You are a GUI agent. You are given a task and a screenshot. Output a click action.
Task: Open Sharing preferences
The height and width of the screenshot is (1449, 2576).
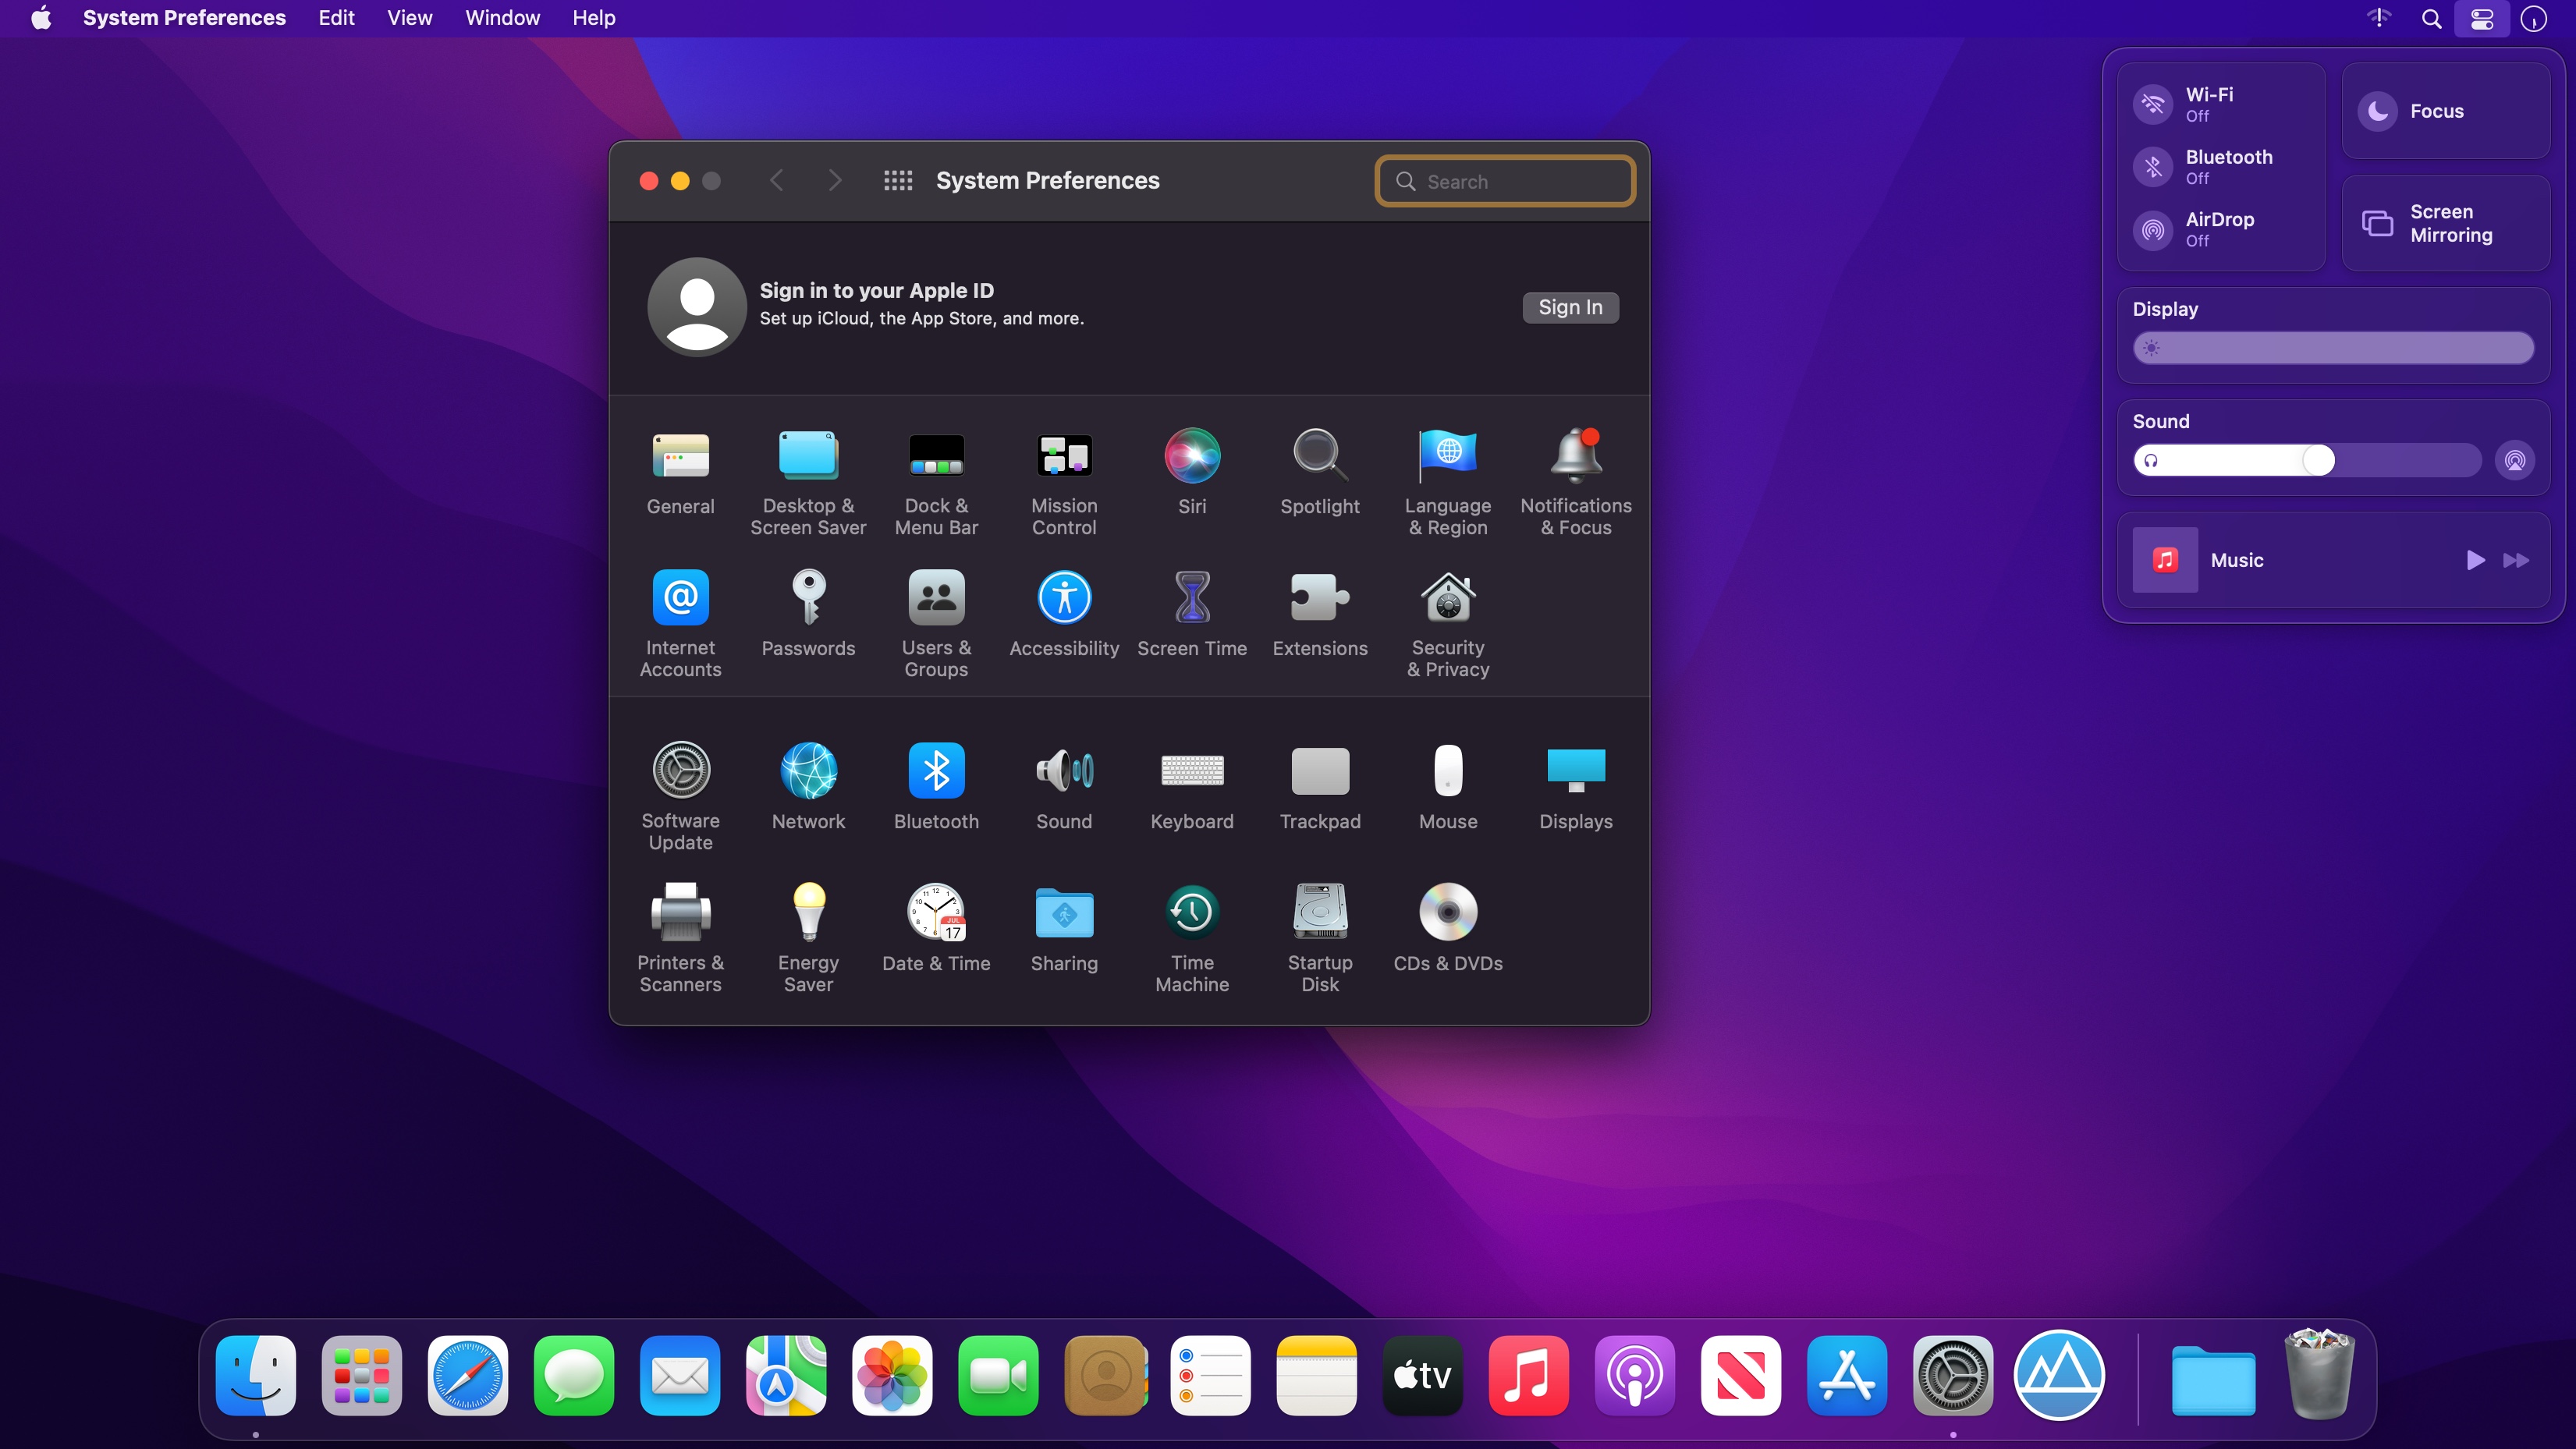(x=1064, y=929)
